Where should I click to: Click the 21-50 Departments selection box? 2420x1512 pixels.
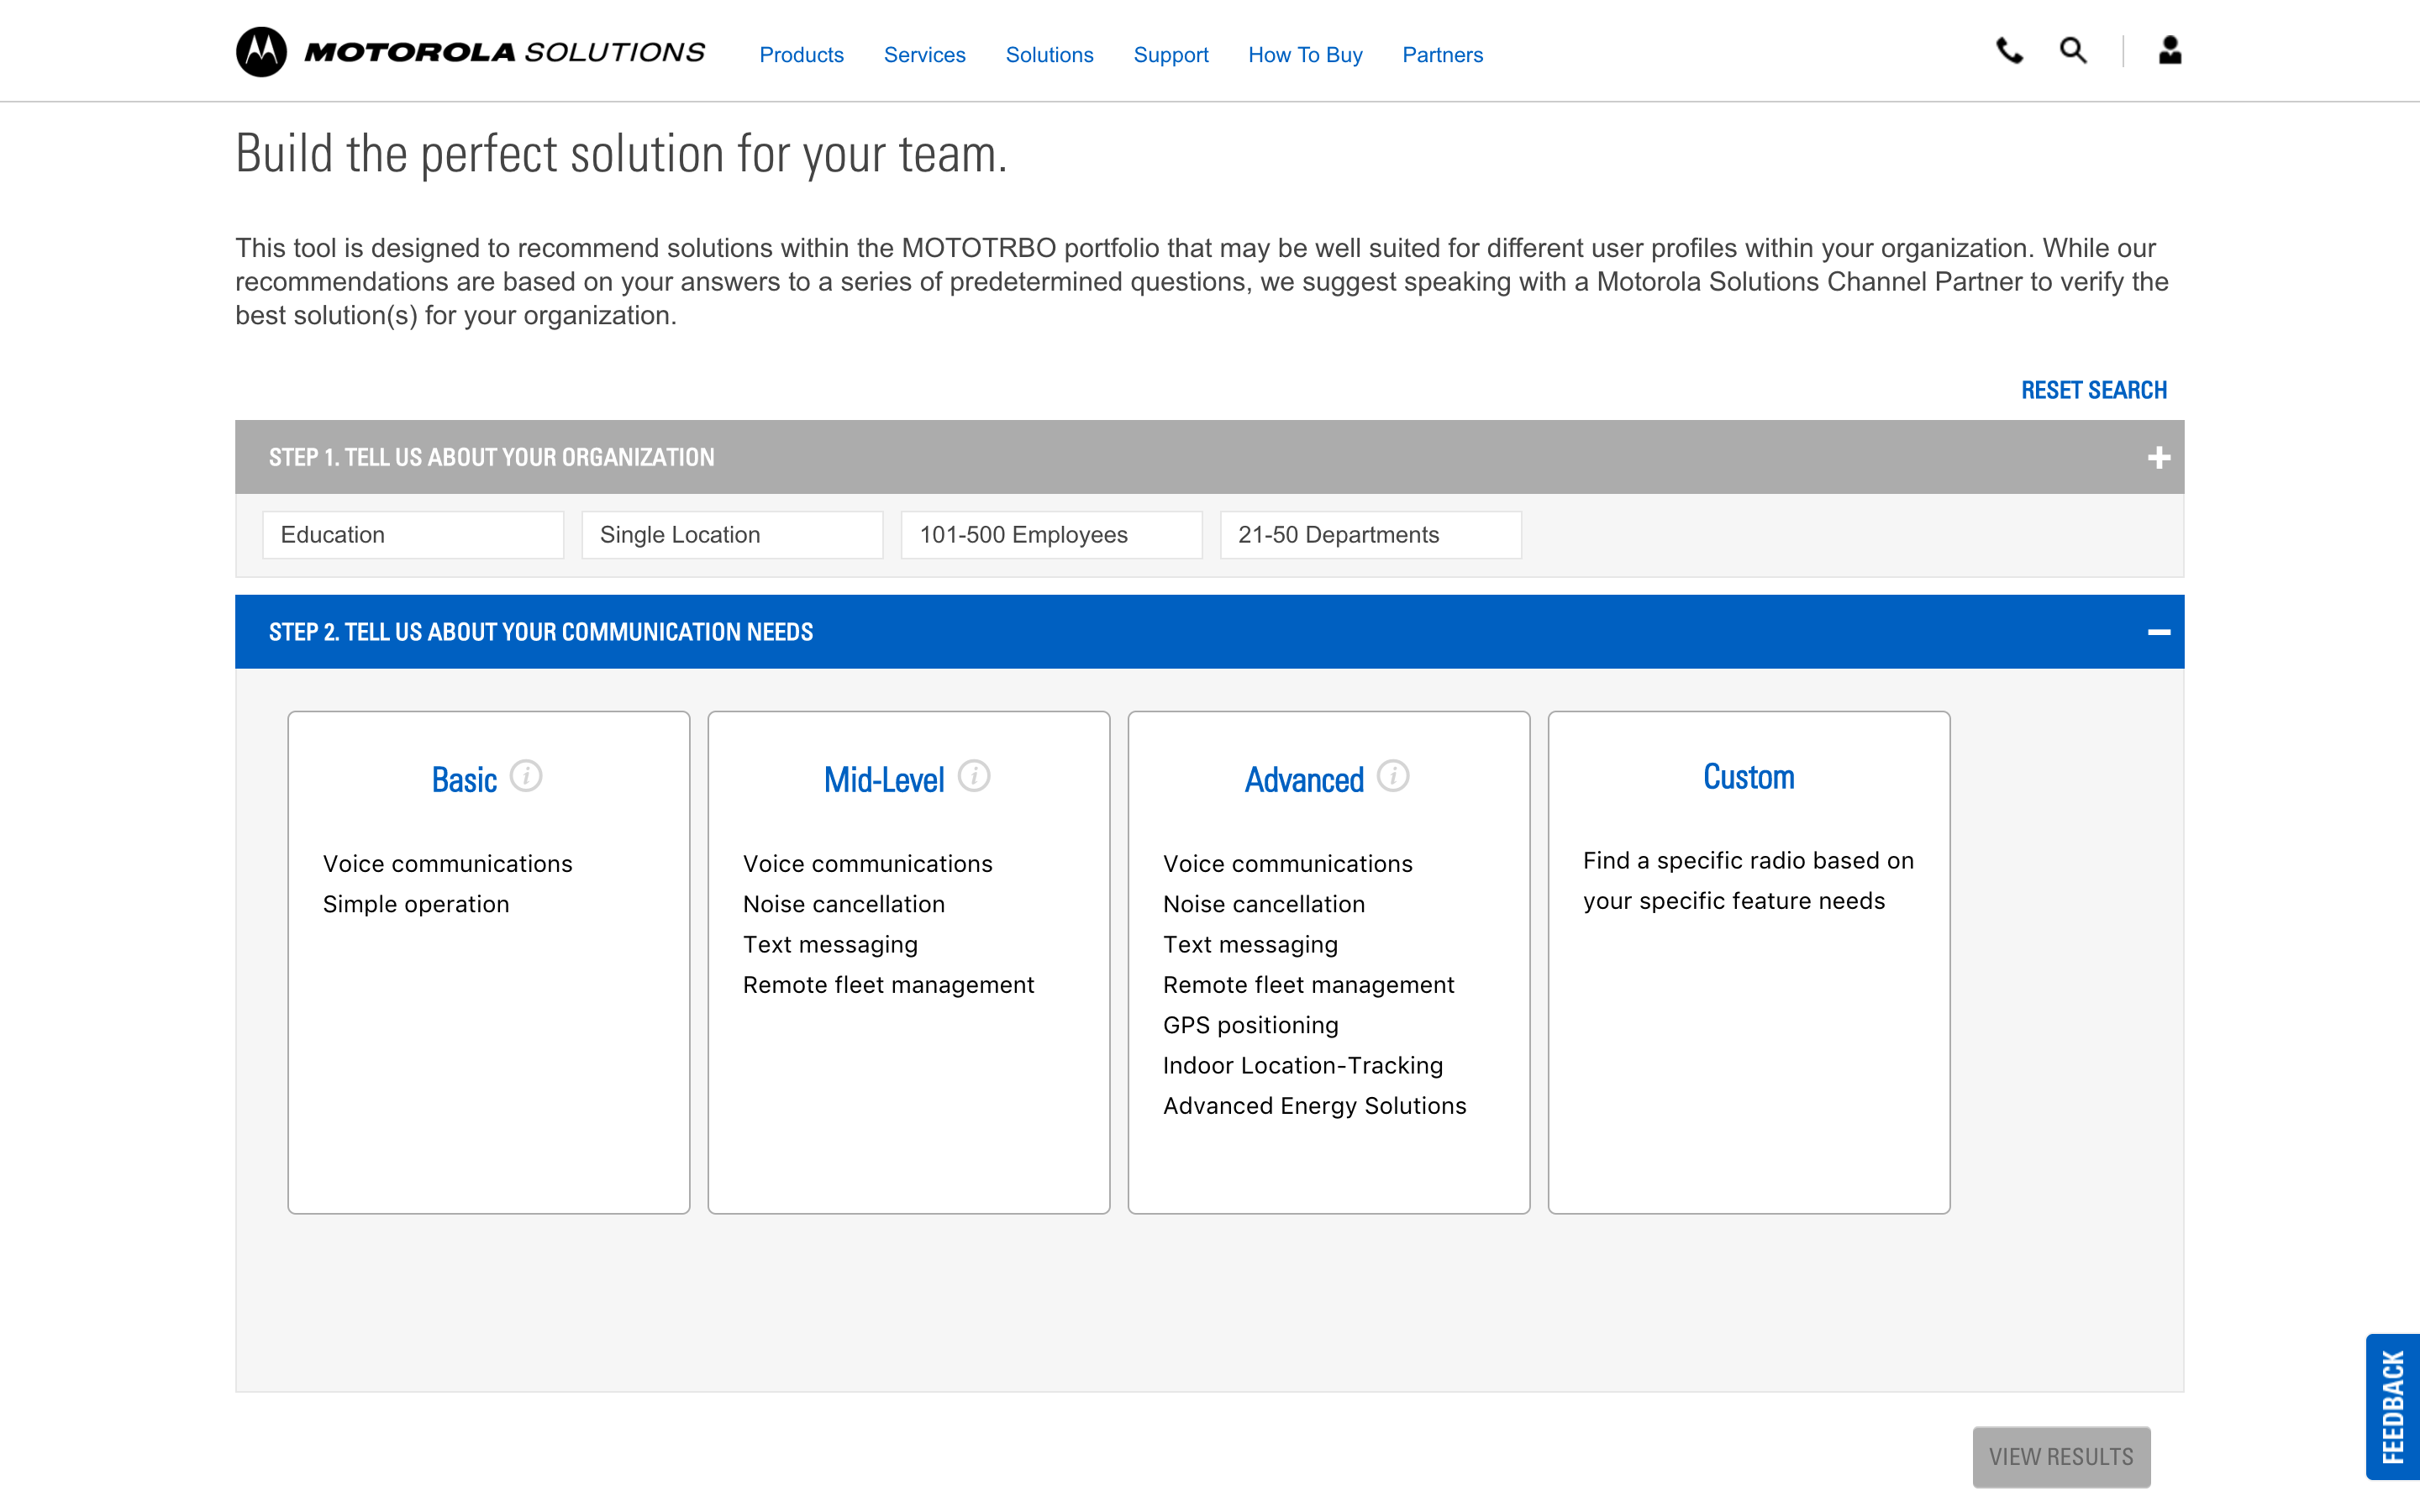[1370, 535]
